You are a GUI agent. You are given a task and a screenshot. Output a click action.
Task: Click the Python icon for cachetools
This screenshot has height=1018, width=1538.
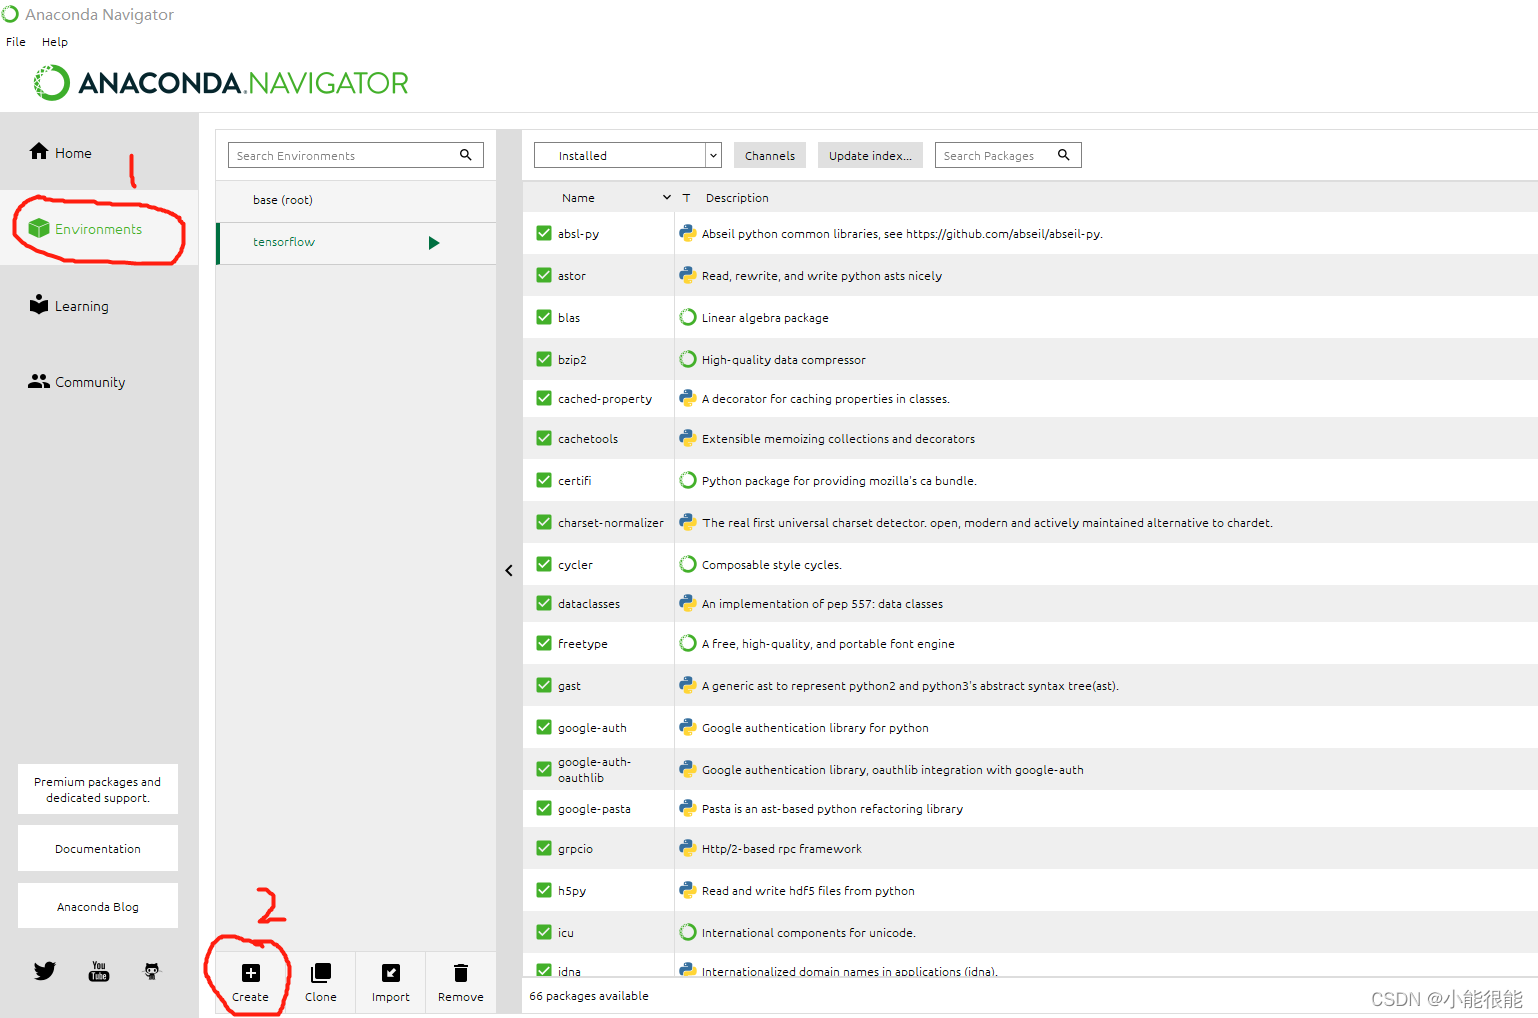[688, 438]
